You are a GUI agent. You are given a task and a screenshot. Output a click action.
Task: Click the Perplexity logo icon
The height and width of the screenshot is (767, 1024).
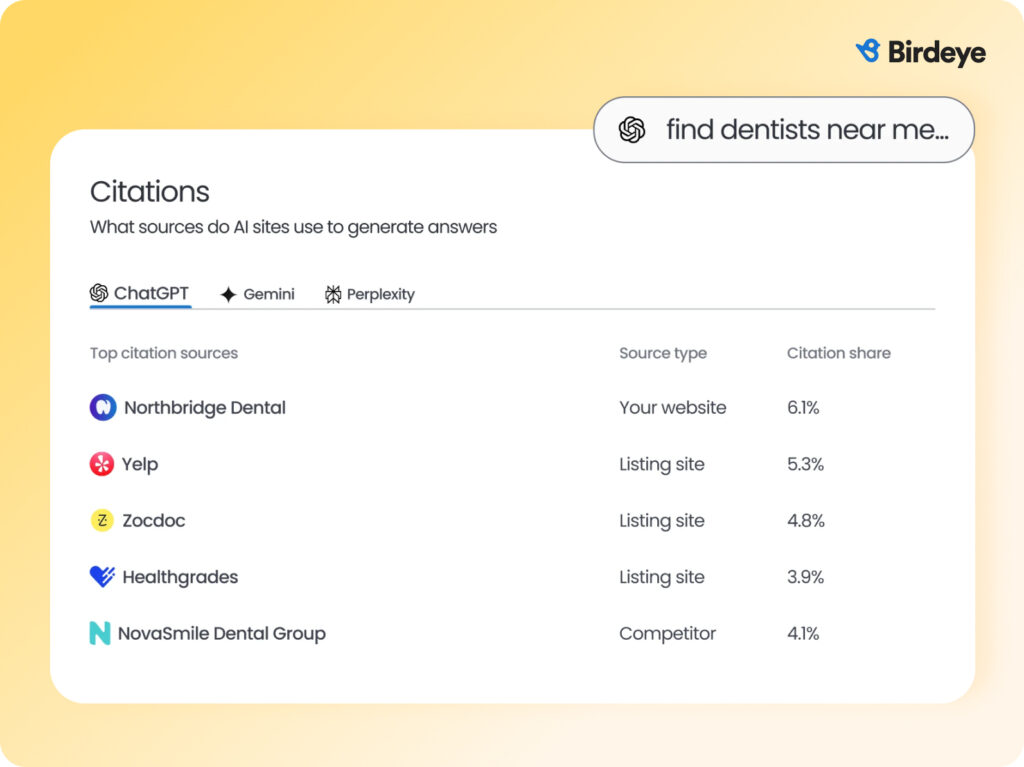[x=333, y=294]
